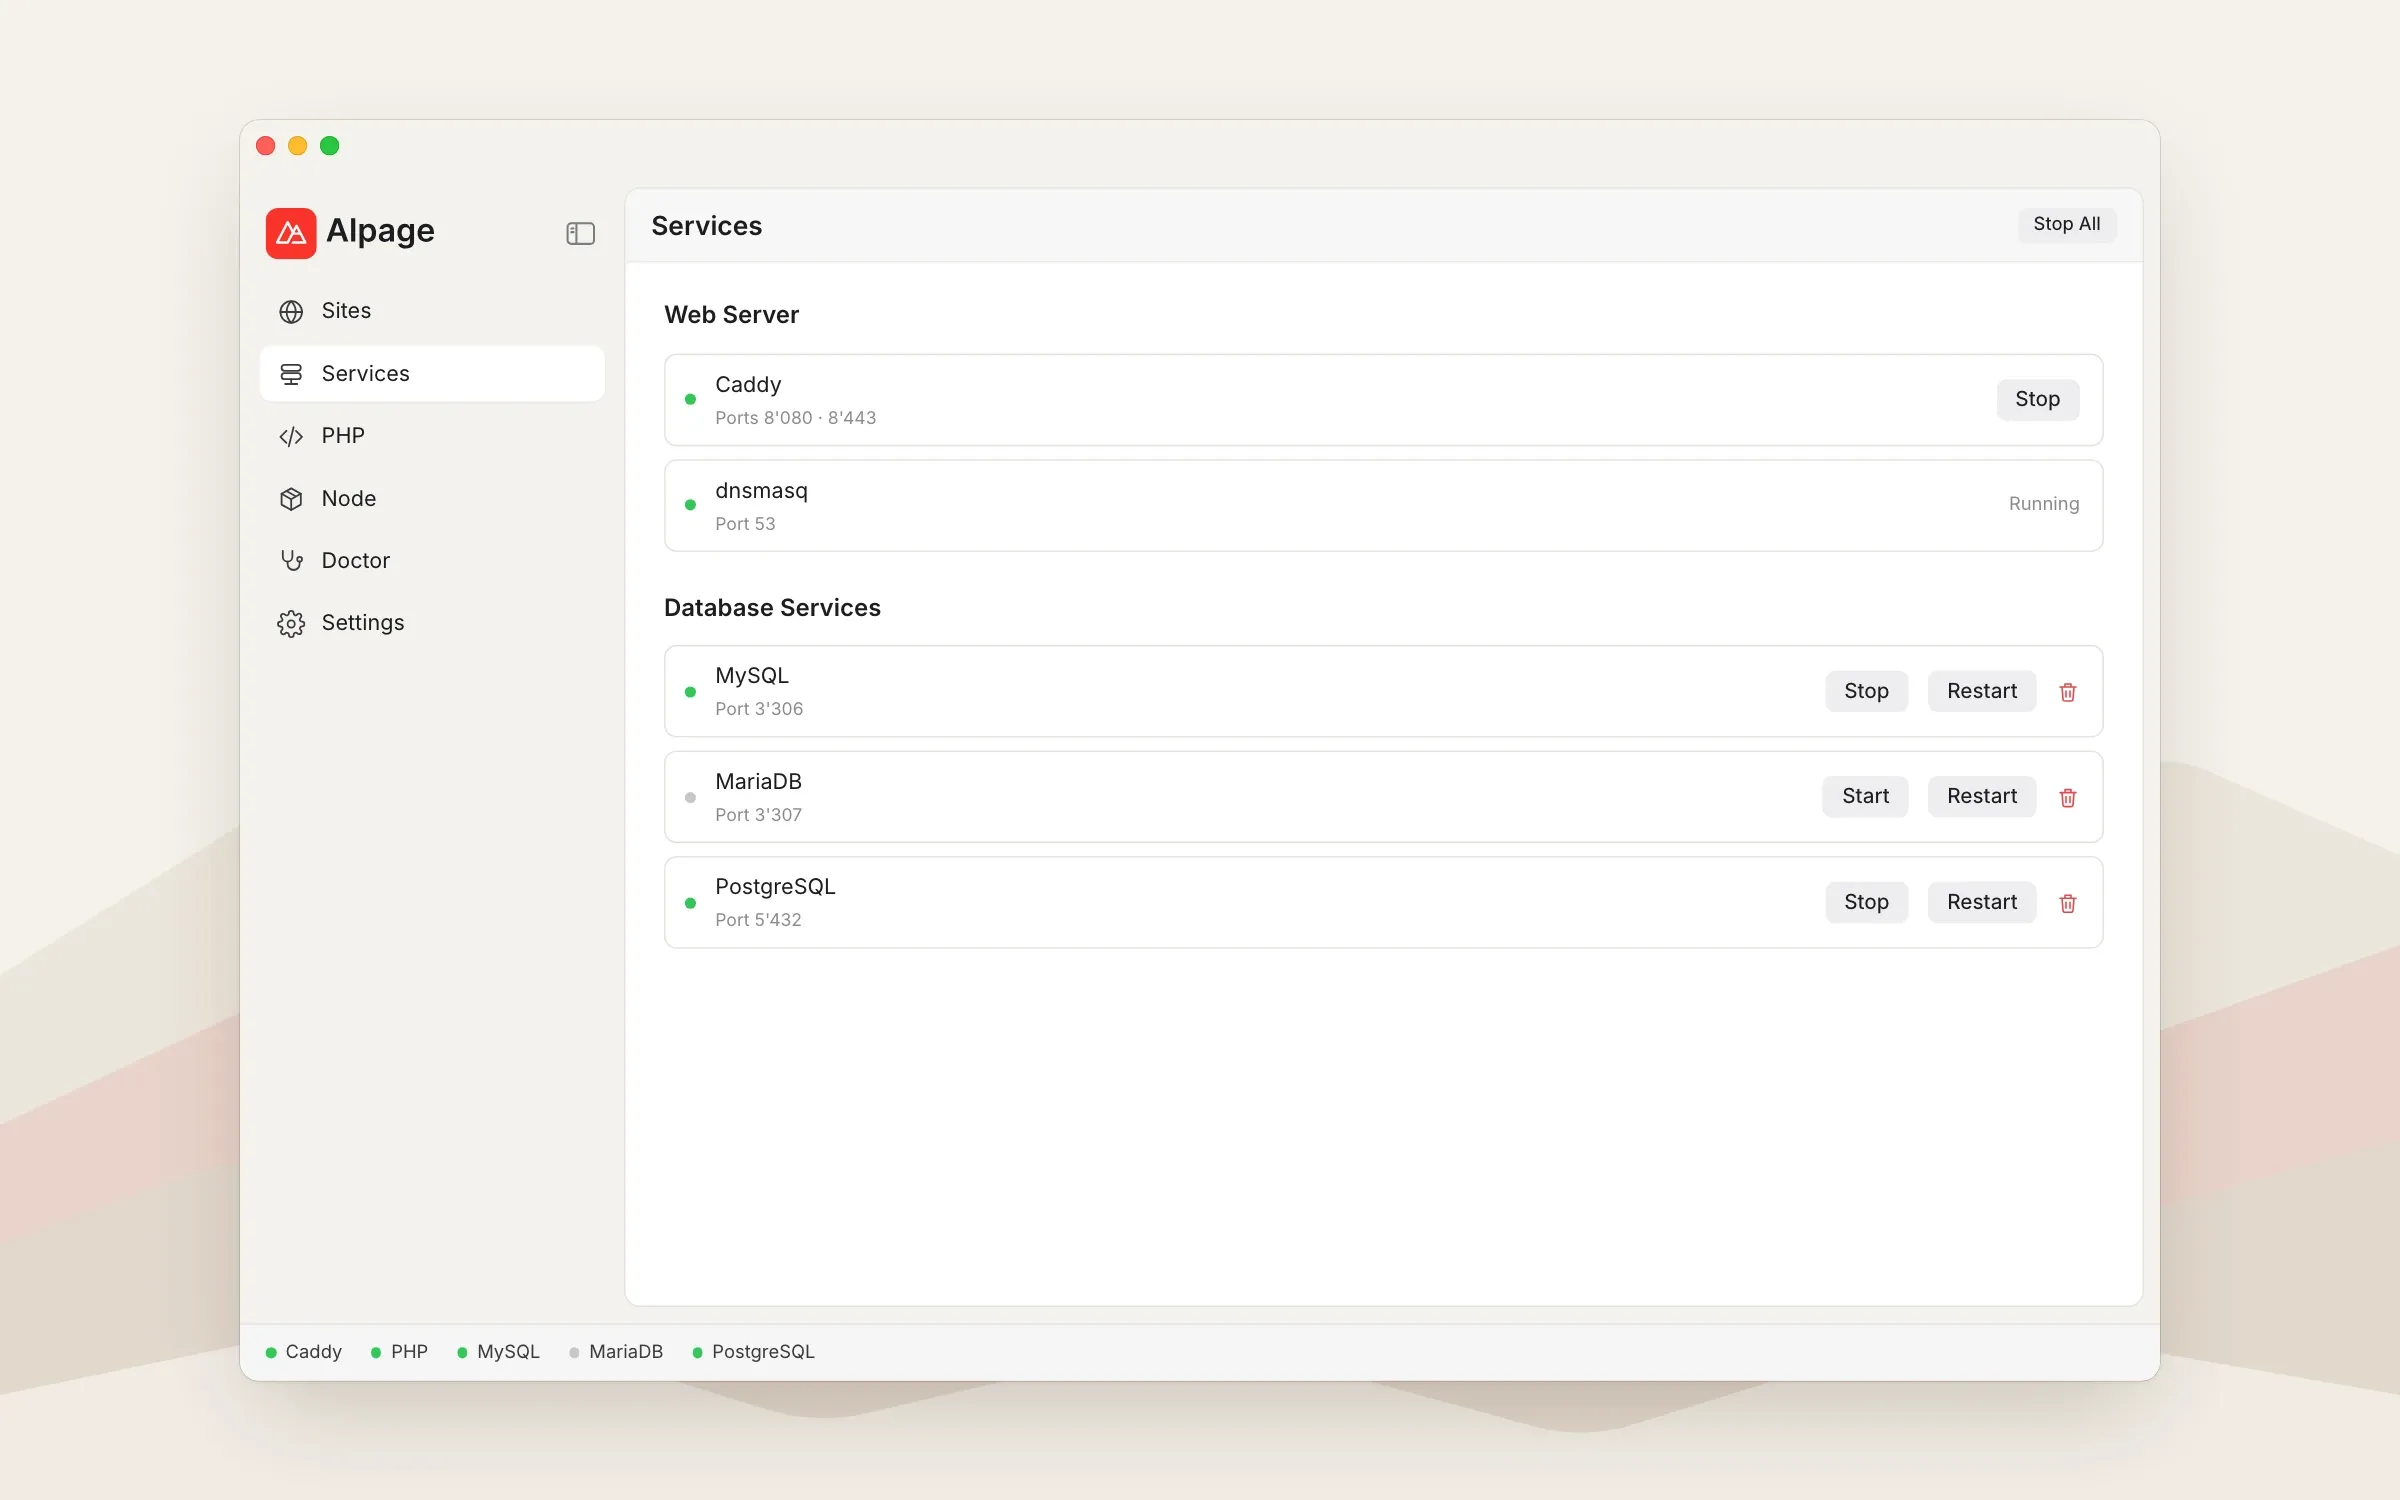This screenshot has height=1500, width=2400.
Task: Click the MariaDB status bar entry
Action: click(x=616, y=1352)
